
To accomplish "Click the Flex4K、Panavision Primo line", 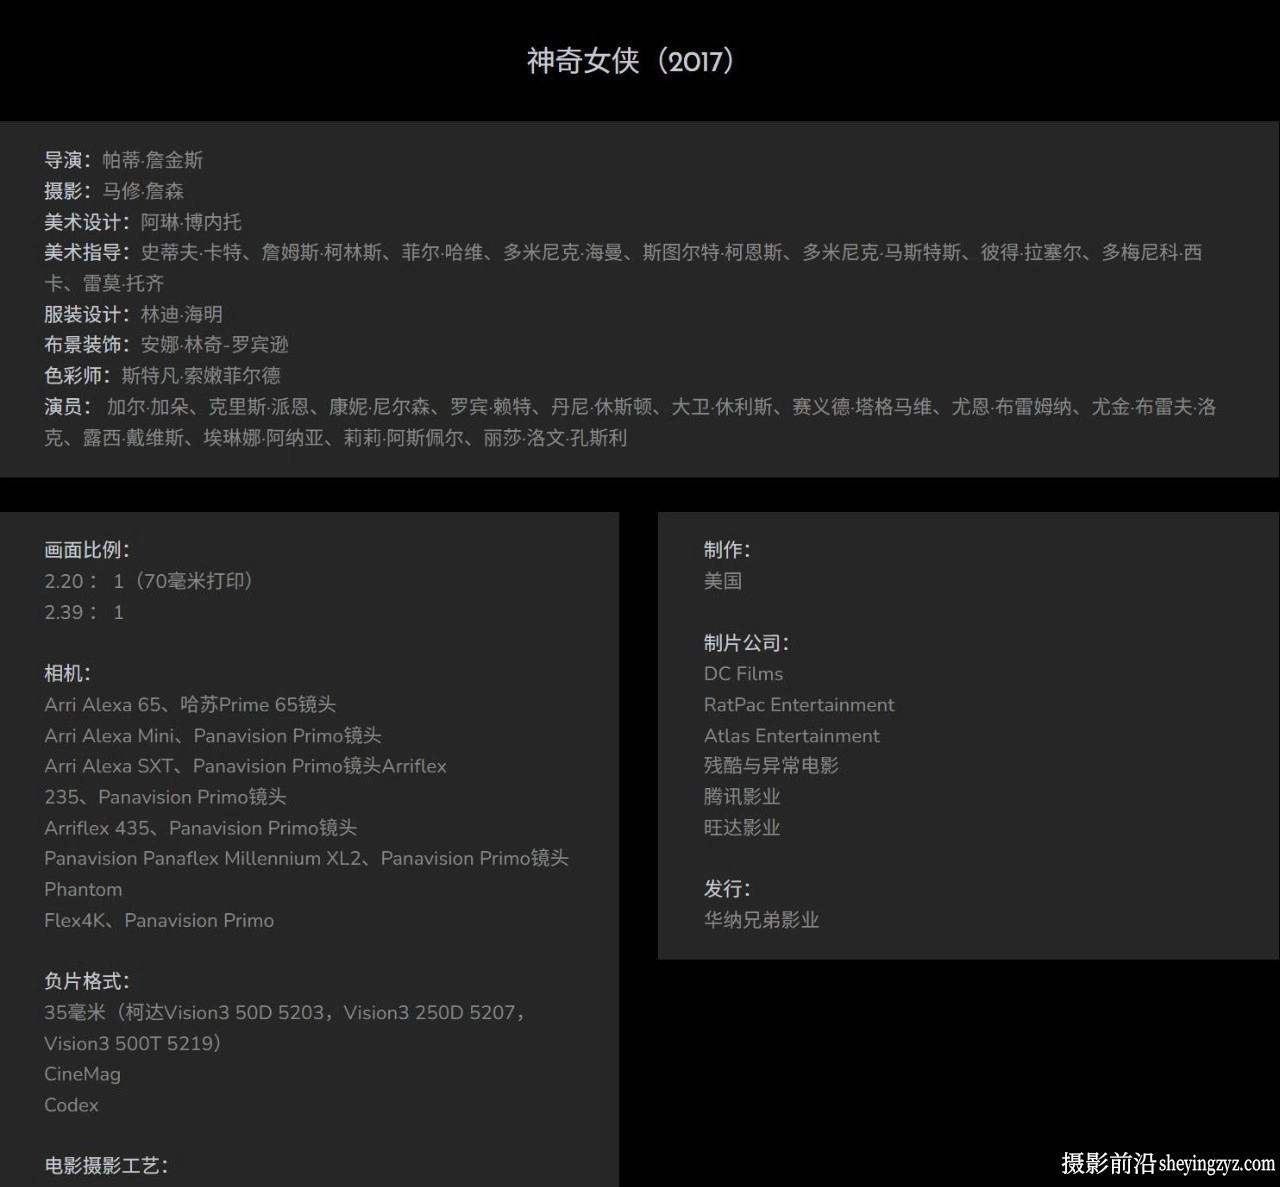I will pos(159,920).
